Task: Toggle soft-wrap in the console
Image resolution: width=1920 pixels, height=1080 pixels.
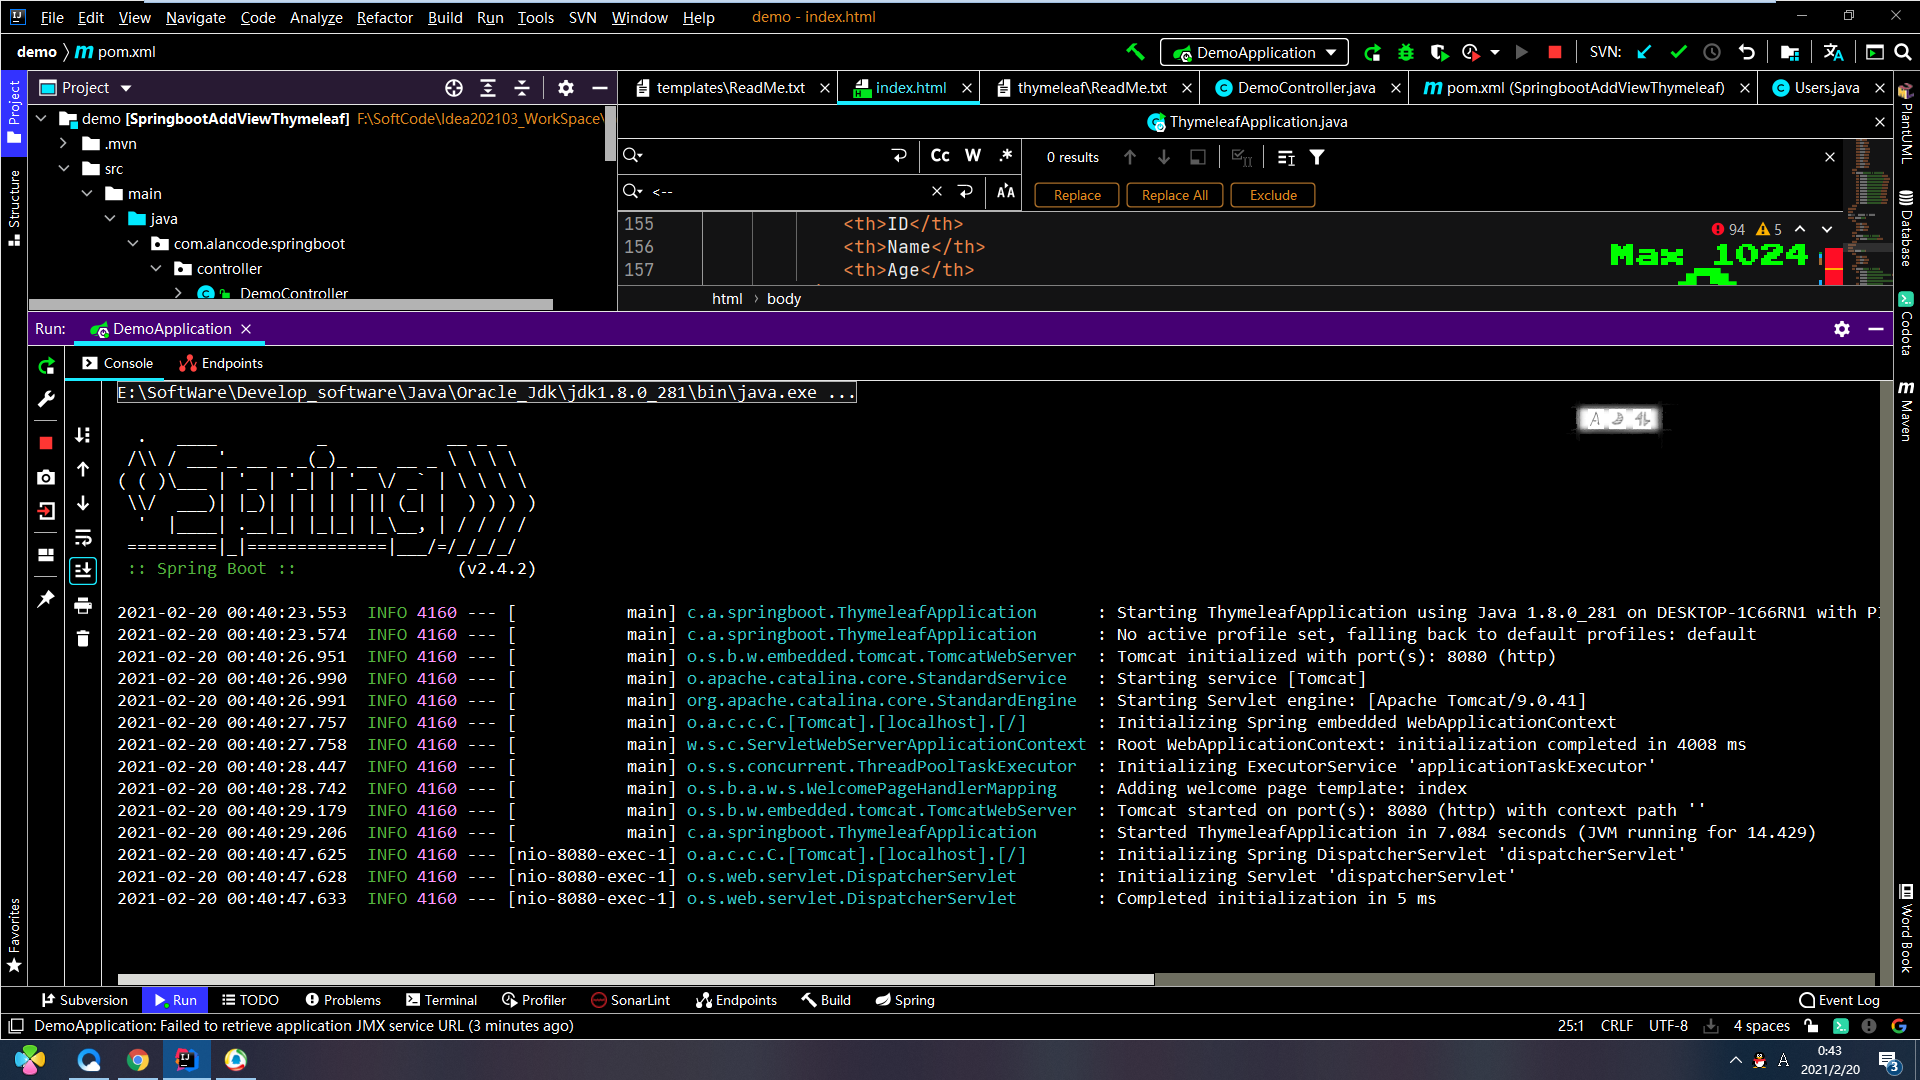Action: pyautogui.click(x=83, y=537)
